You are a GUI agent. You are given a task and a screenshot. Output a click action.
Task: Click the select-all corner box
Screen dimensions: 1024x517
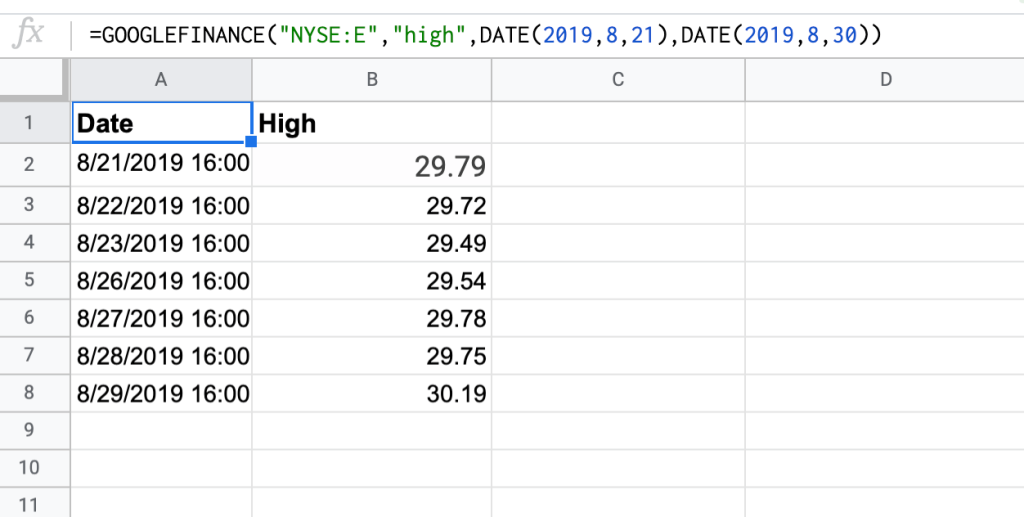[34, 79]
